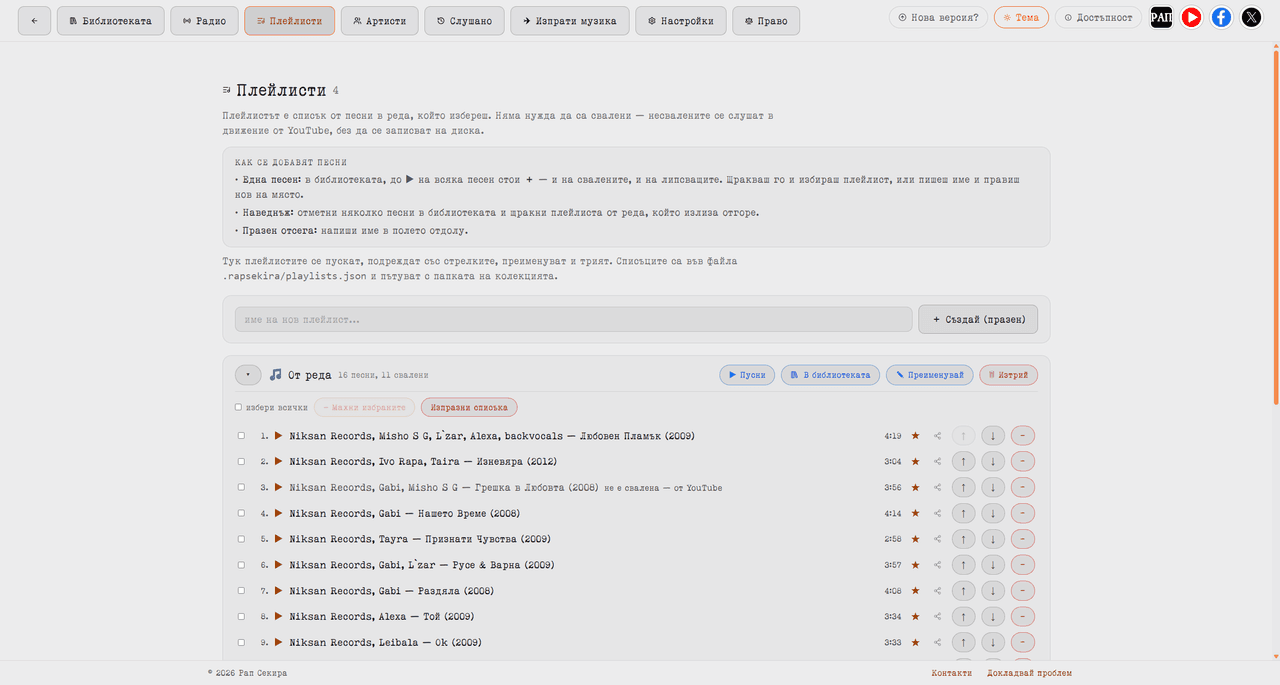Screen dimensions: 1280x685
Task: Select checkbox for song 4 Нашето Време
Action: coord(241,513)
